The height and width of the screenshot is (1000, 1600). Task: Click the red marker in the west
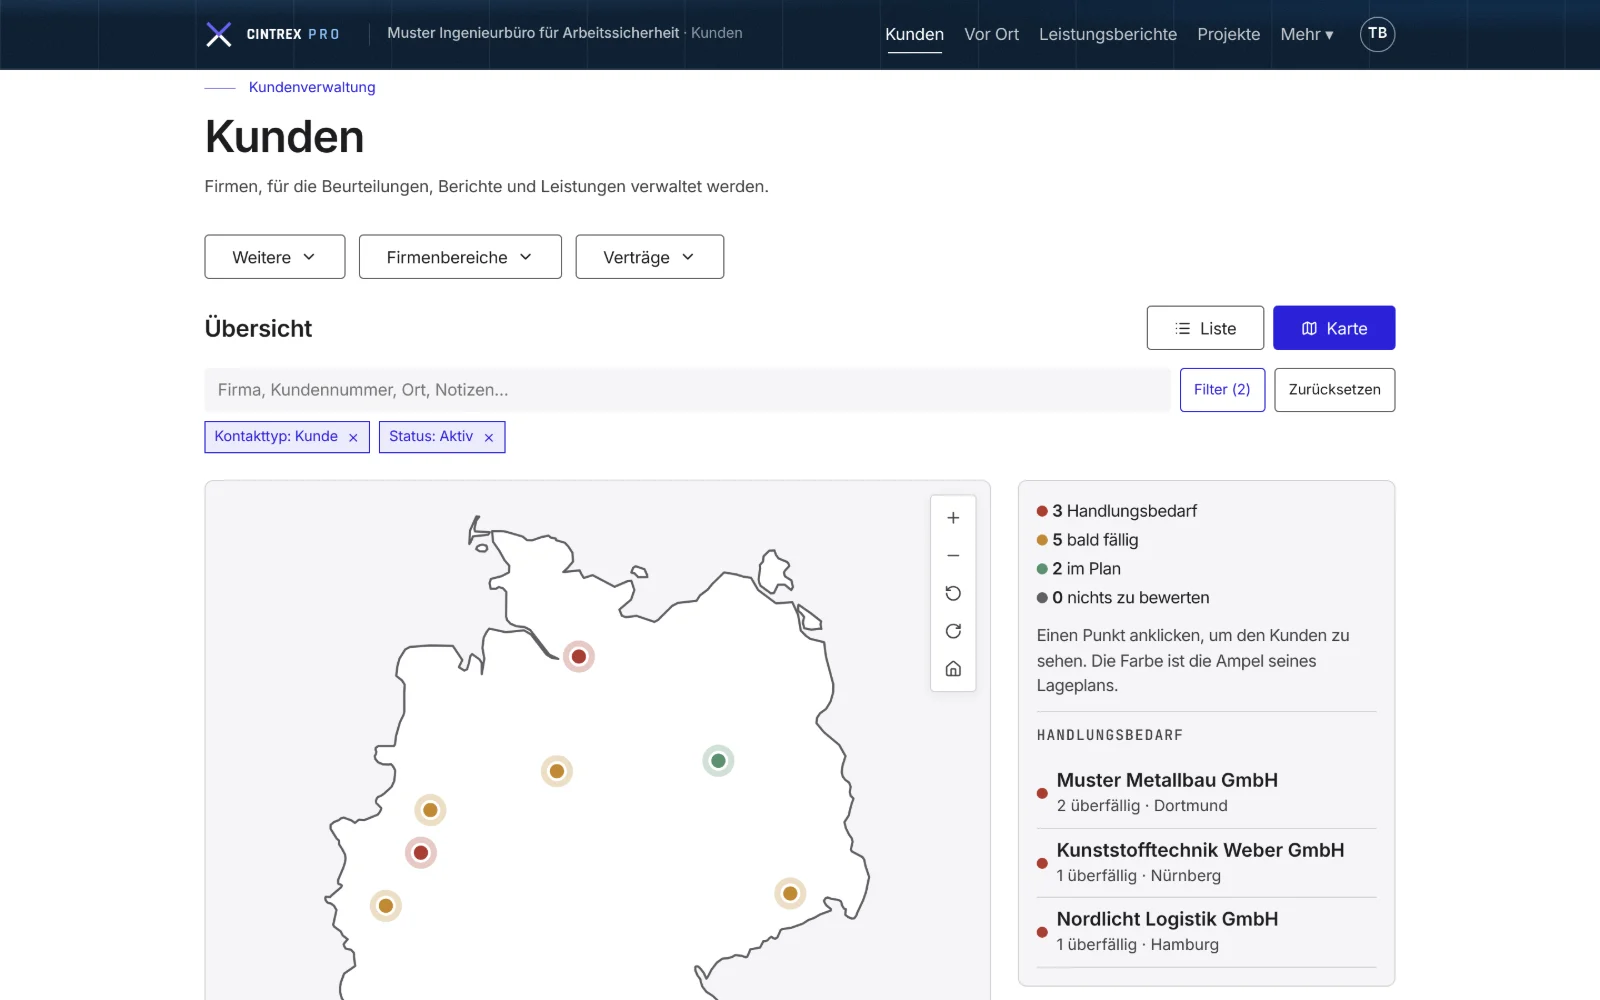click(421, 853)
